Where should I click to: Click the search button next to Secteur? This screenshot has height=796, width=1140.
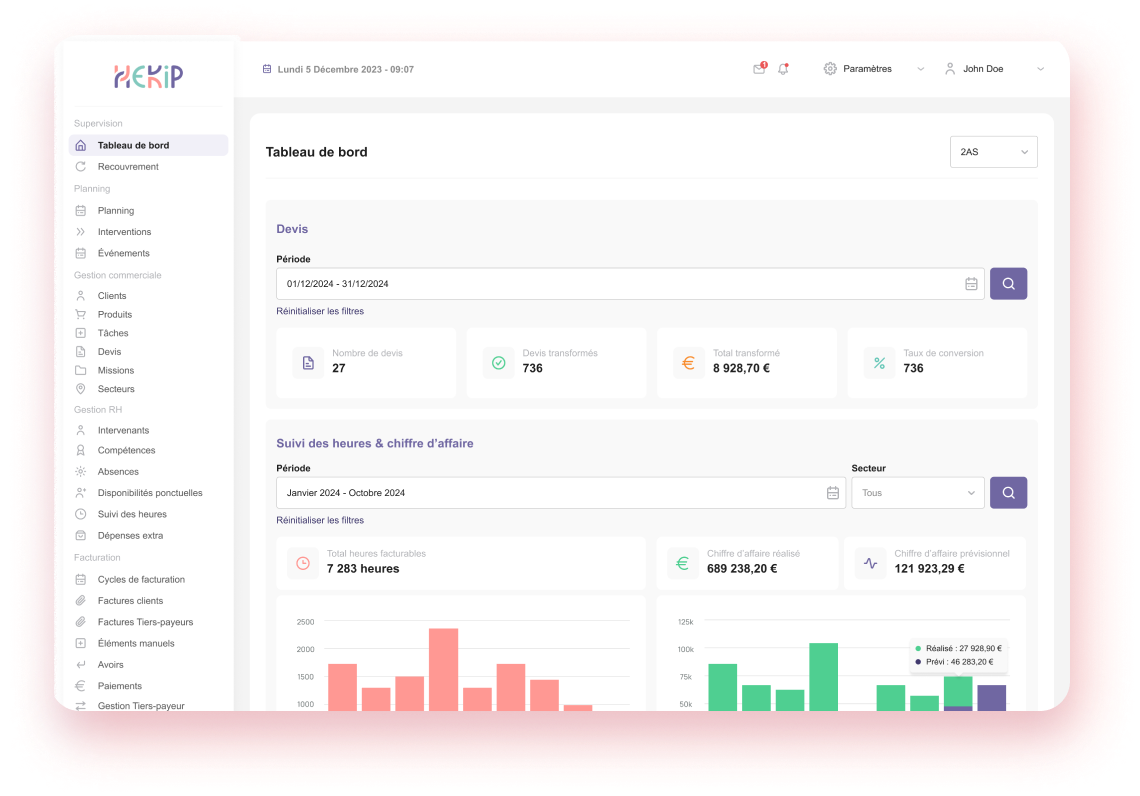[x=1008, y=493]
